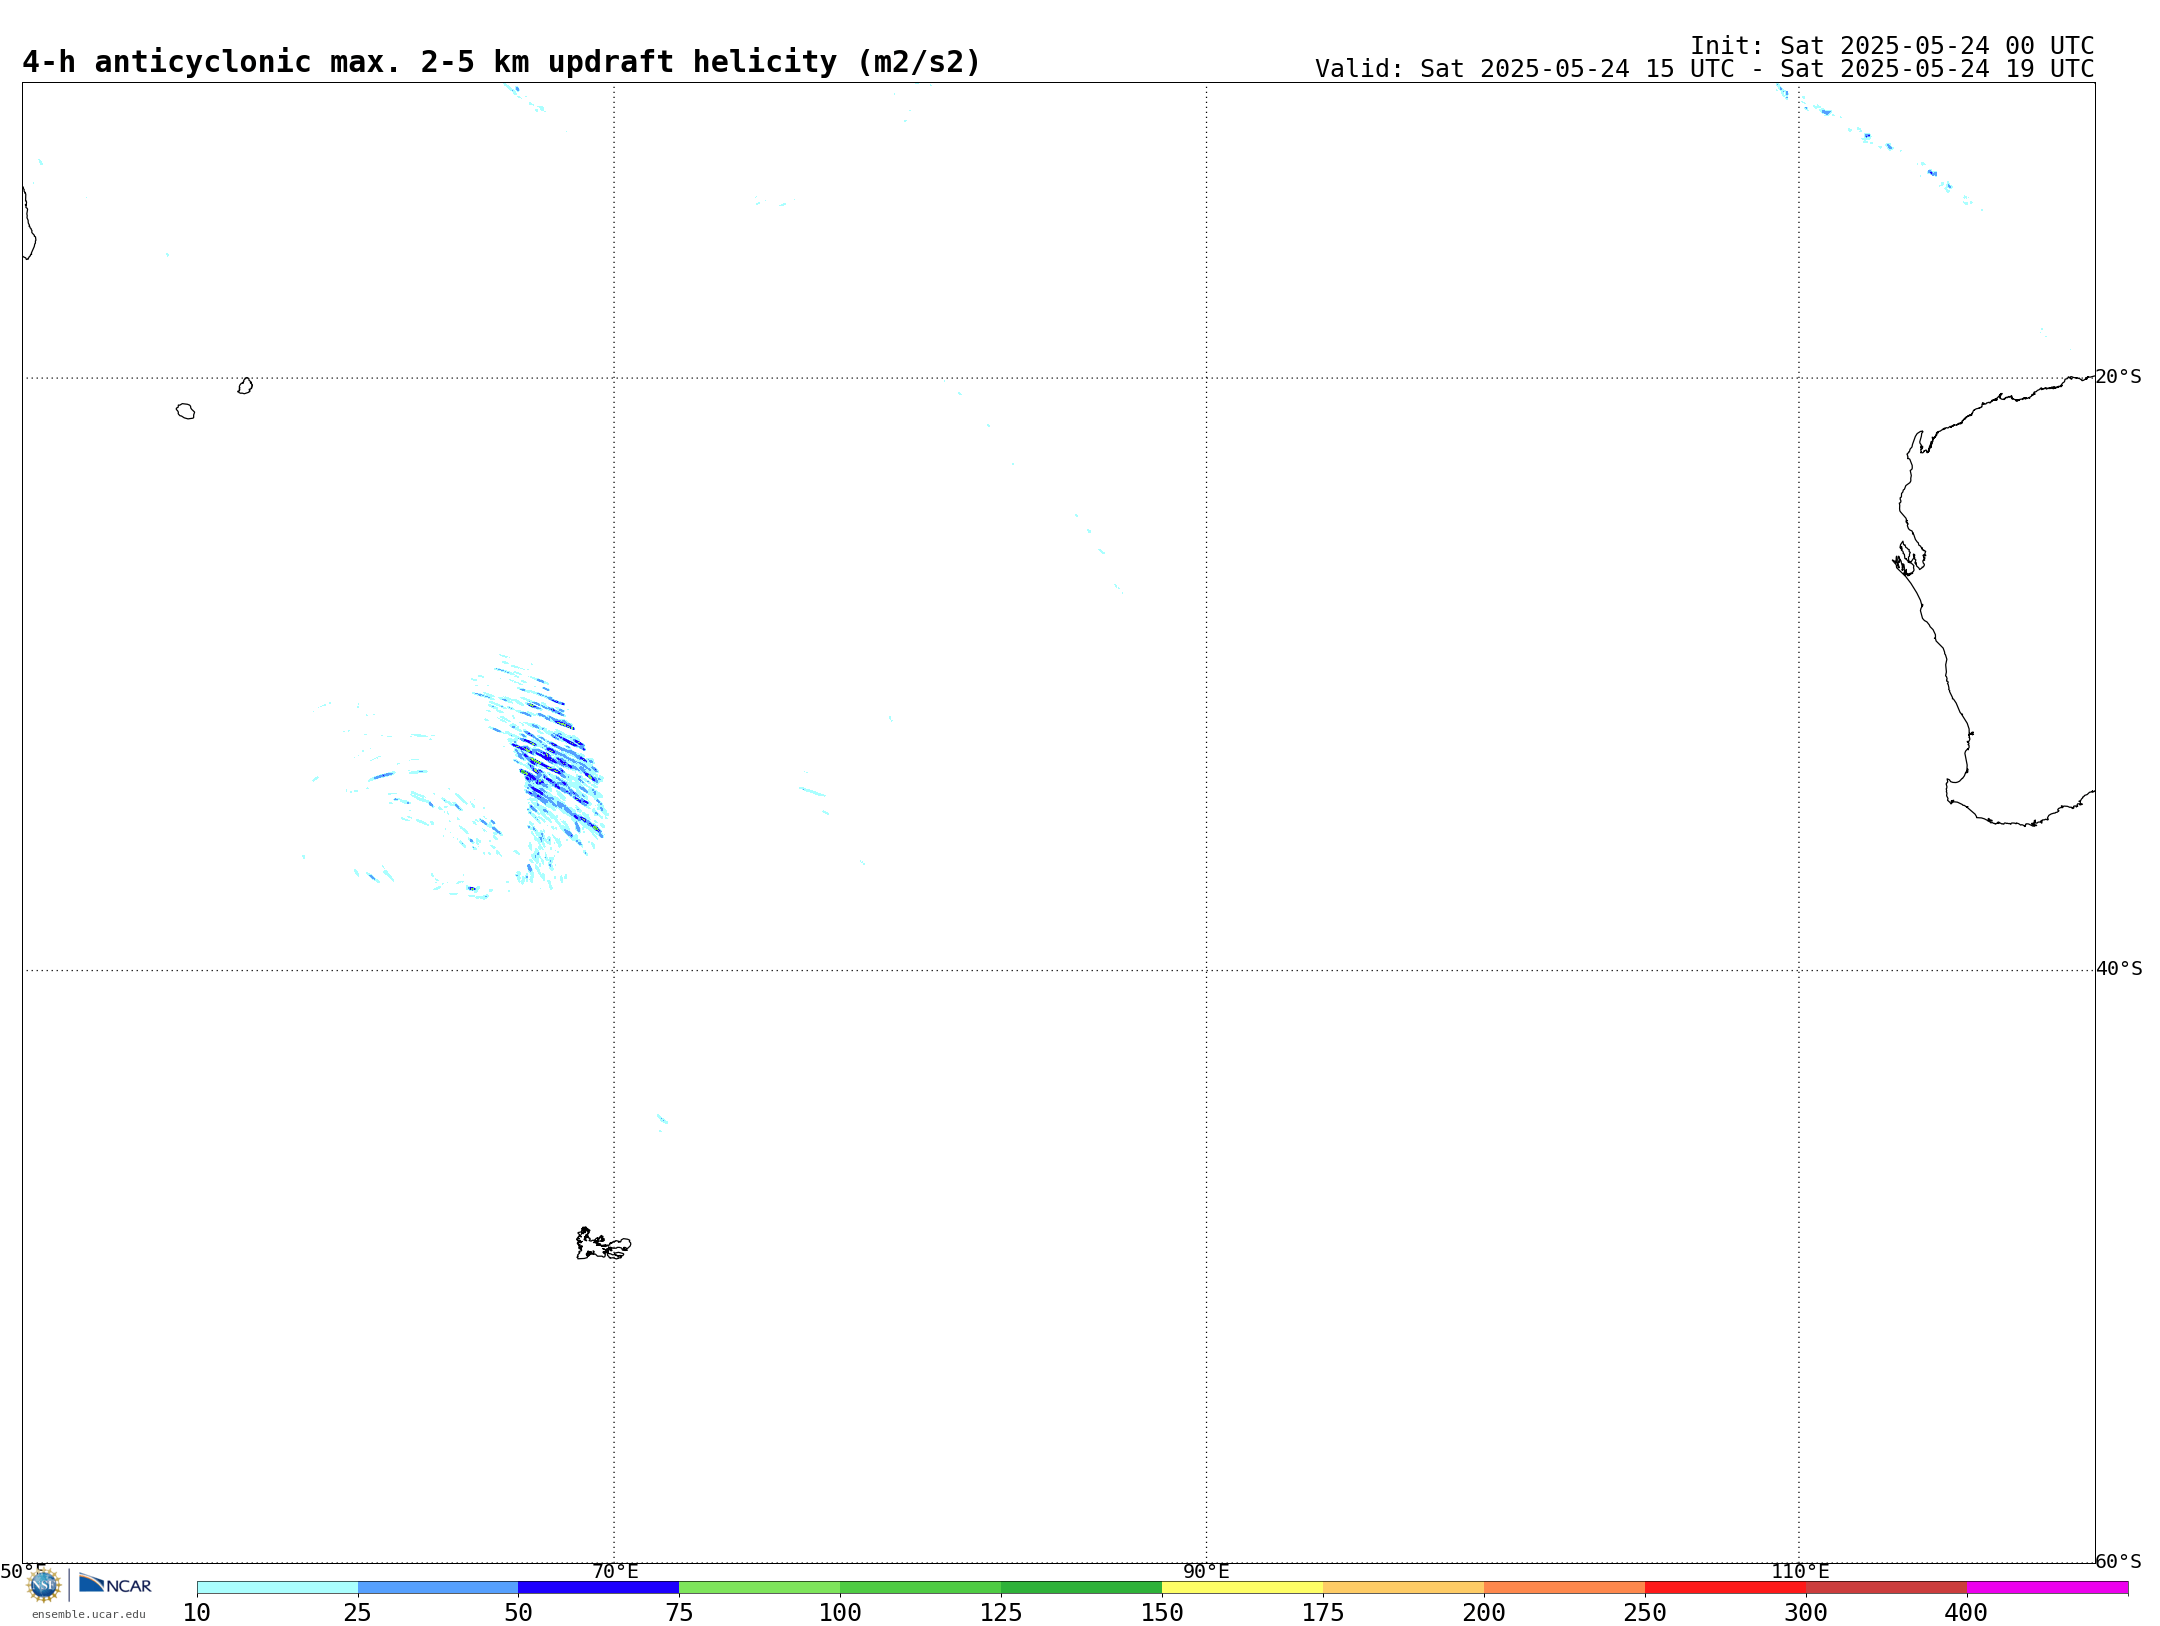Click the Réunion island outline

click(185, 411)
